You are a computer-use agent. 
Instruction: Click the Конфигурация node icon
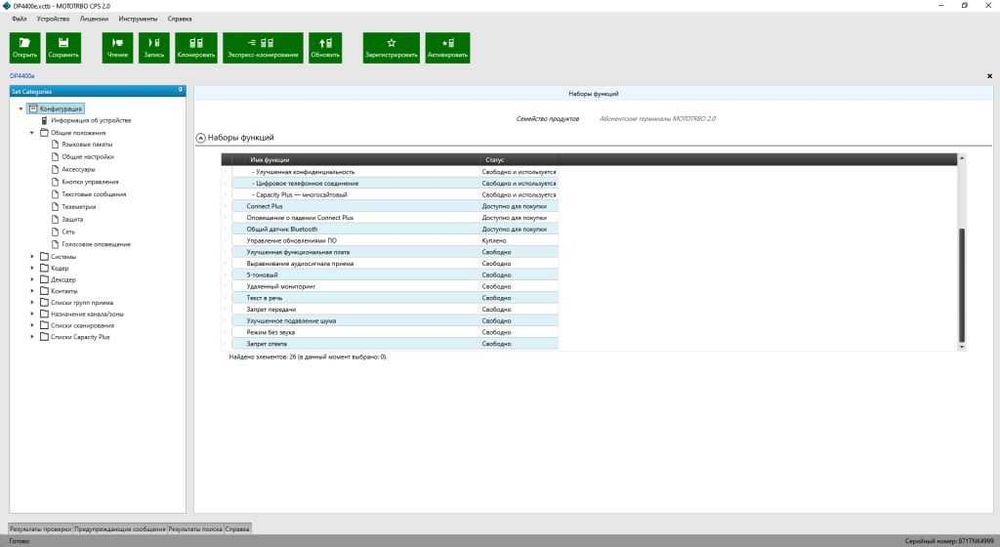33,109
